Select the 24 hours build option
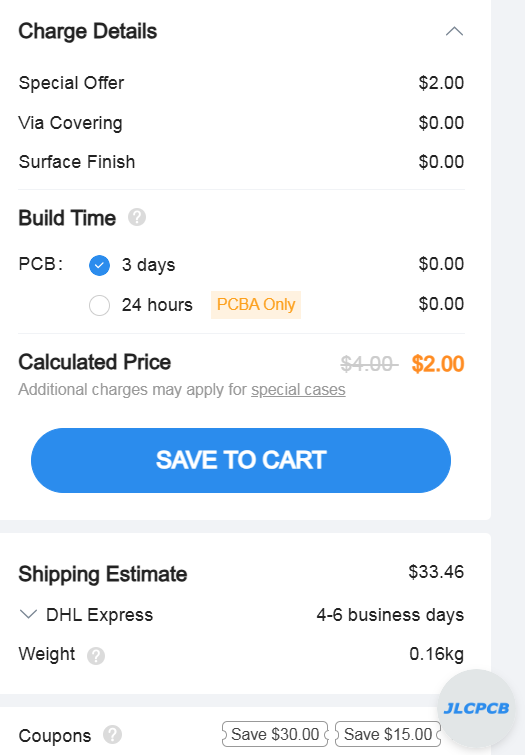This screenshot has height=755, width=525. pos(99,305)
